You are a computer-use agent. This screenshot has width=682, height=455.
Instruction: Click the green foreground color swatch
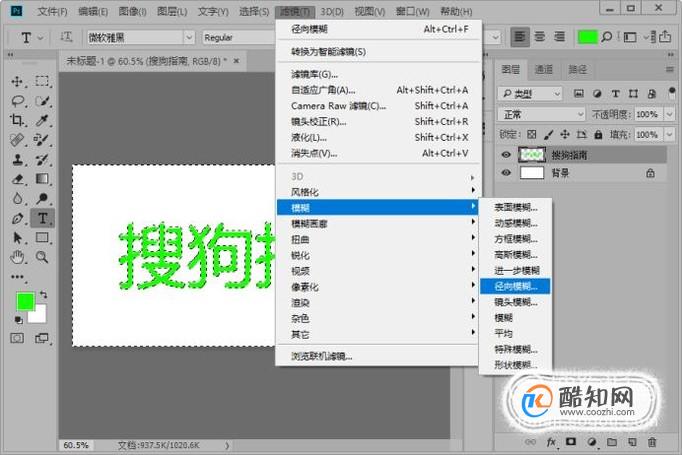[24, 301]
